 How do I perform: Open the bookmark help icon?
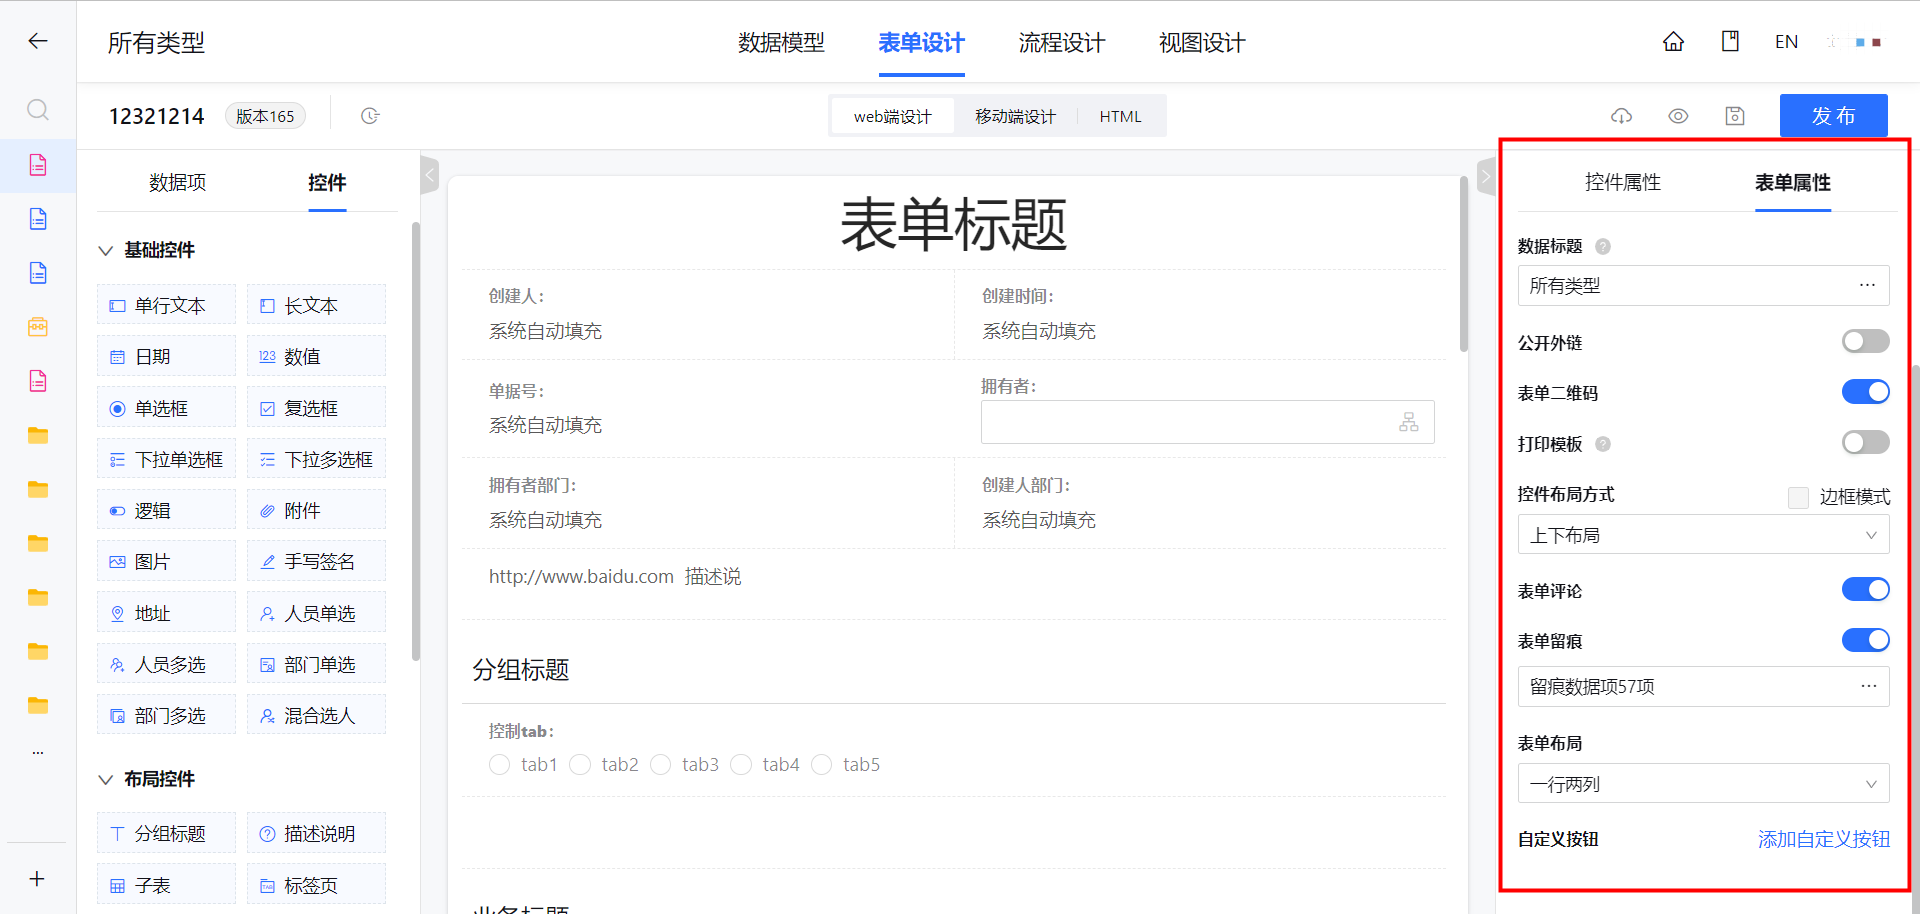pos(1730,41)
